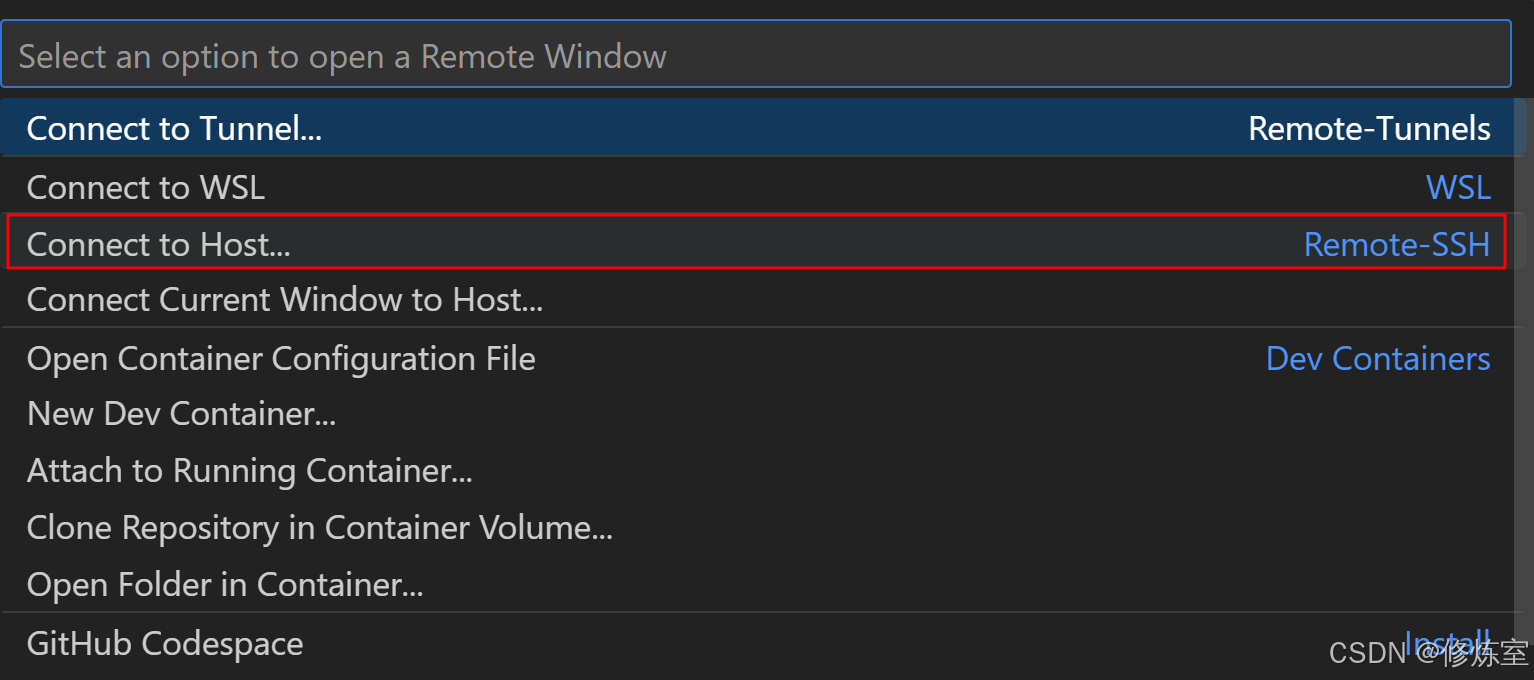
Task: Select Clone Repository in Container Volume...
Action: 319,528
